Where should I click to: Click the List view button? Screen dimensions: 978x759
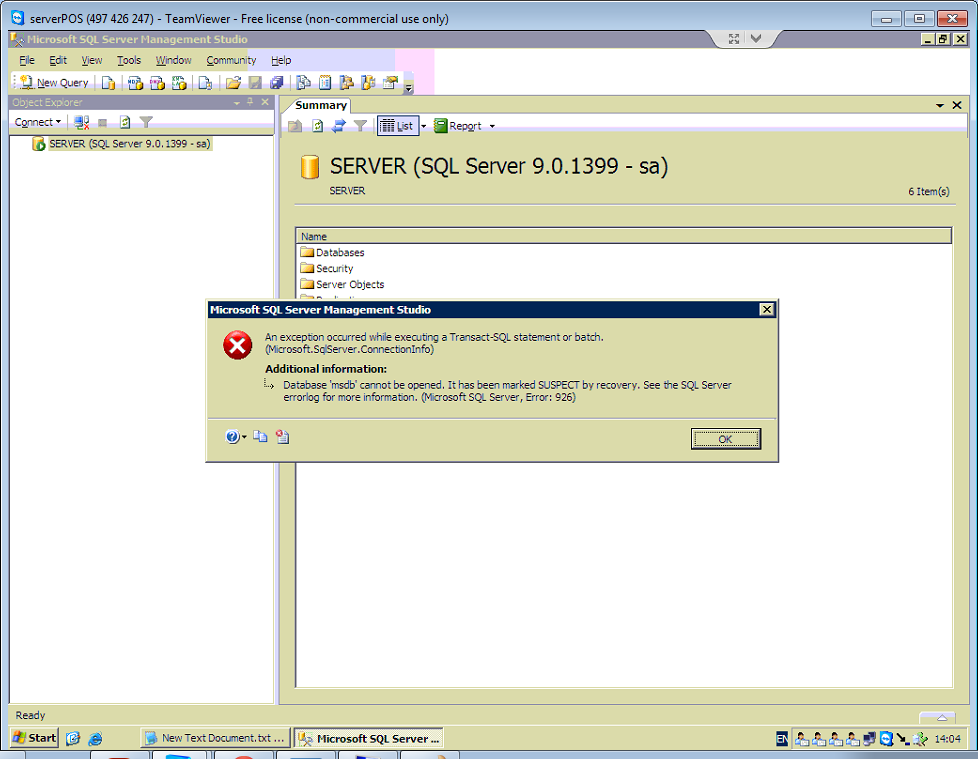[x=397, y=126]
